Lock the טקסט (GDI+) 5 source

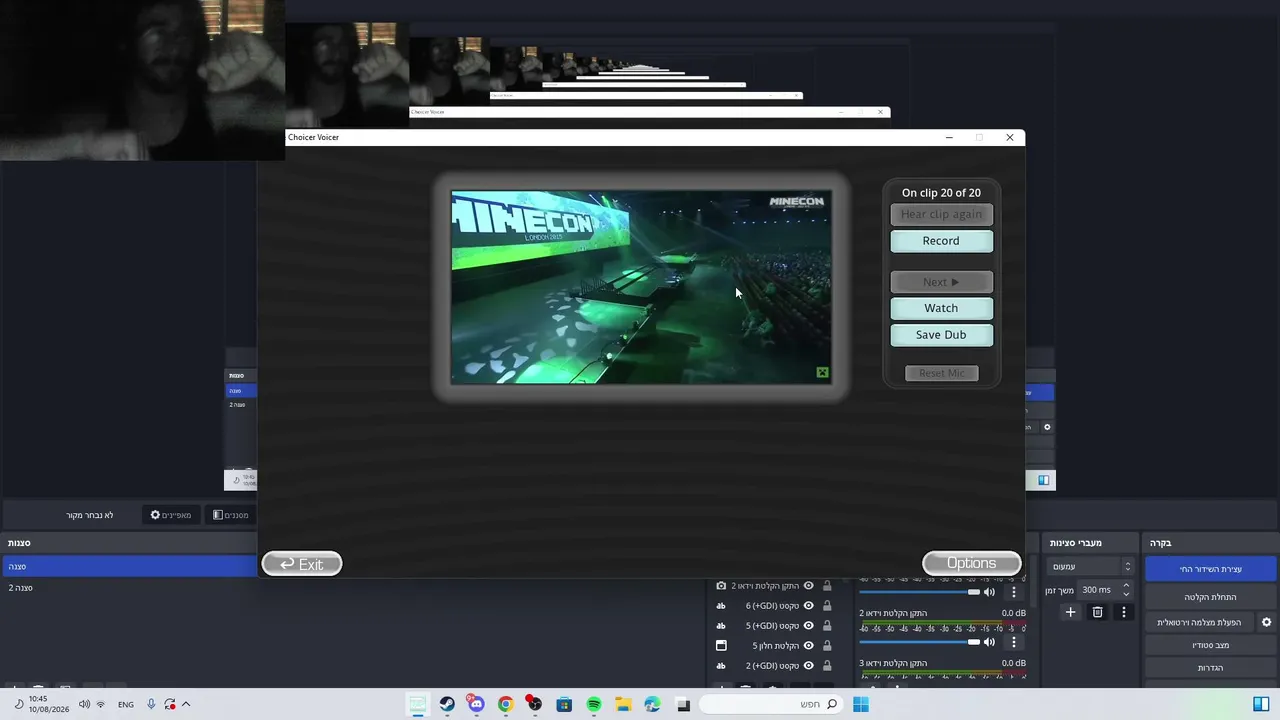click(x=827, y=626)
